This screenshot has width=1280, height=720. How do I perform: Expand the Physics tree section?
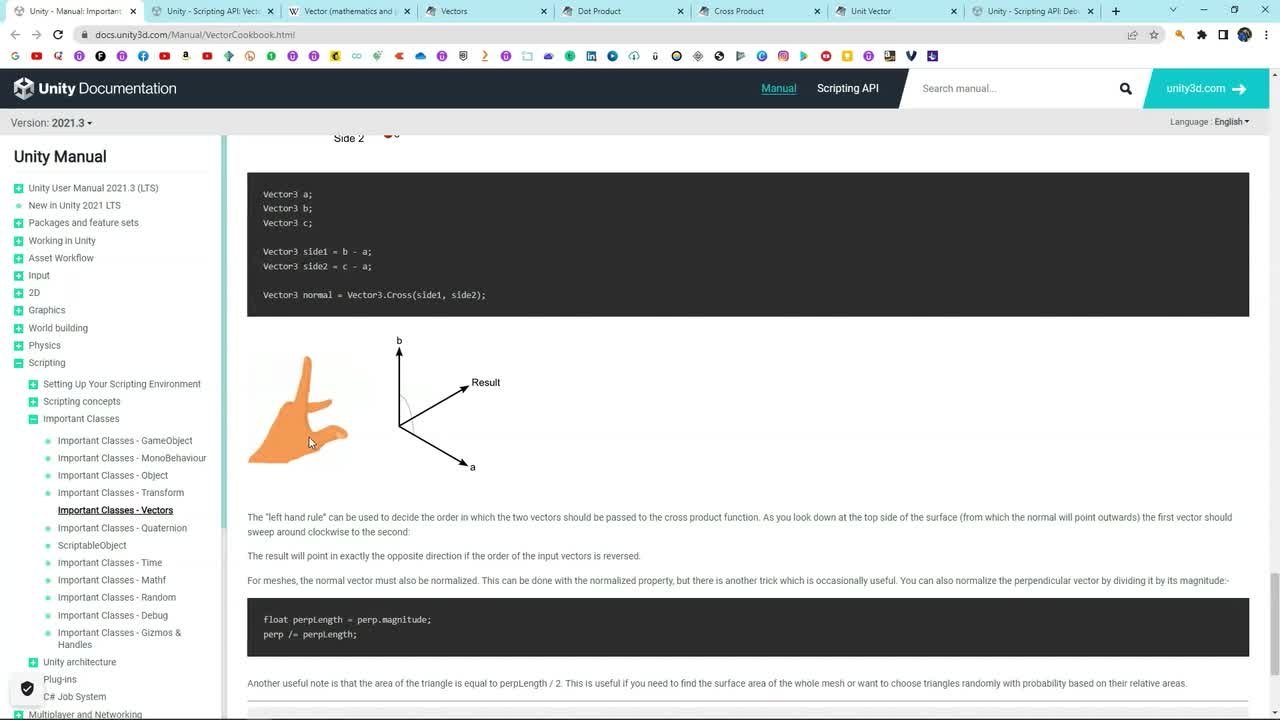point(18,345)
